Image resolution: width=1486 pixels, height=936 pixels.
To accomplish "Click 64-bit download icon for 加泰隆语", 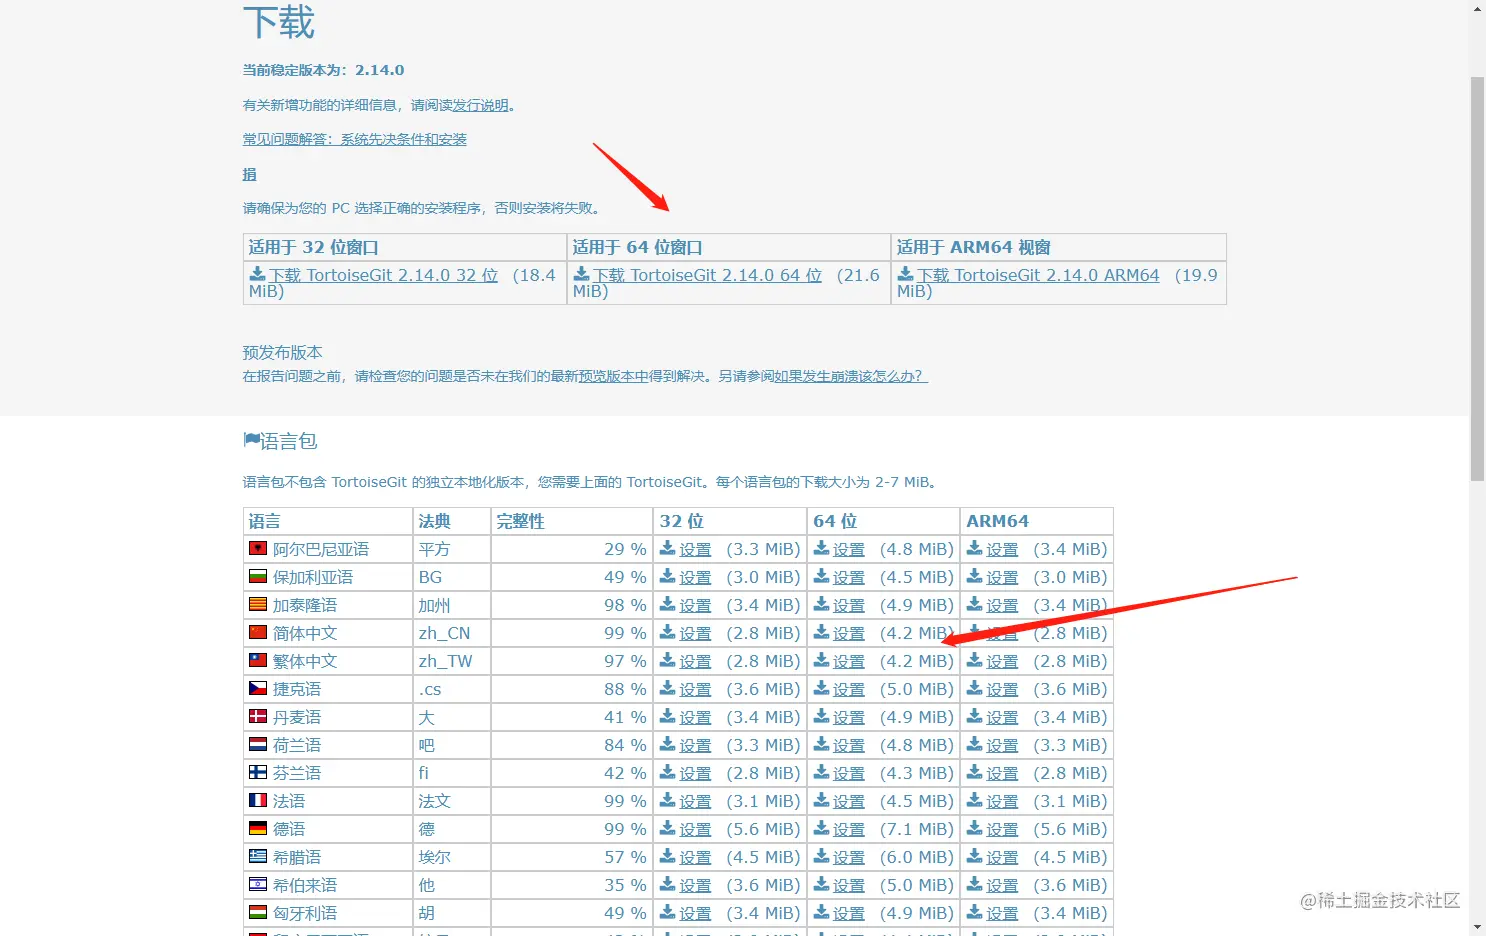I will click(x=821, y=604).
